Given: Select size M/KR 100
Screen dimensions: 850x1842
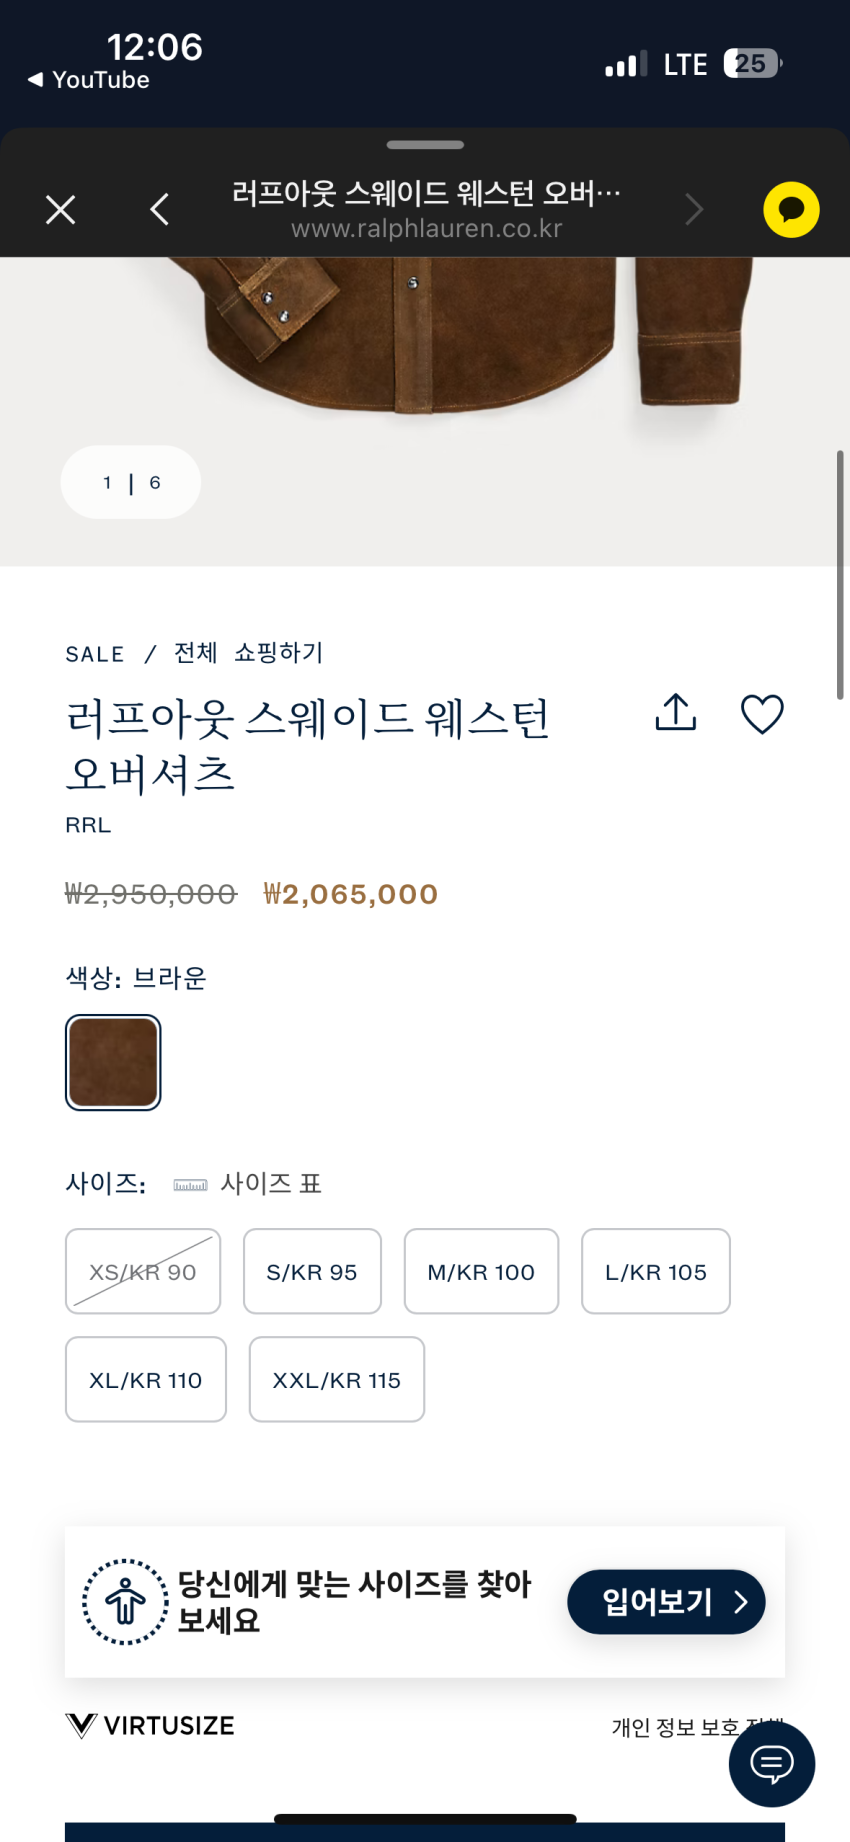Looking at the screenshot, I should 481,1272.
